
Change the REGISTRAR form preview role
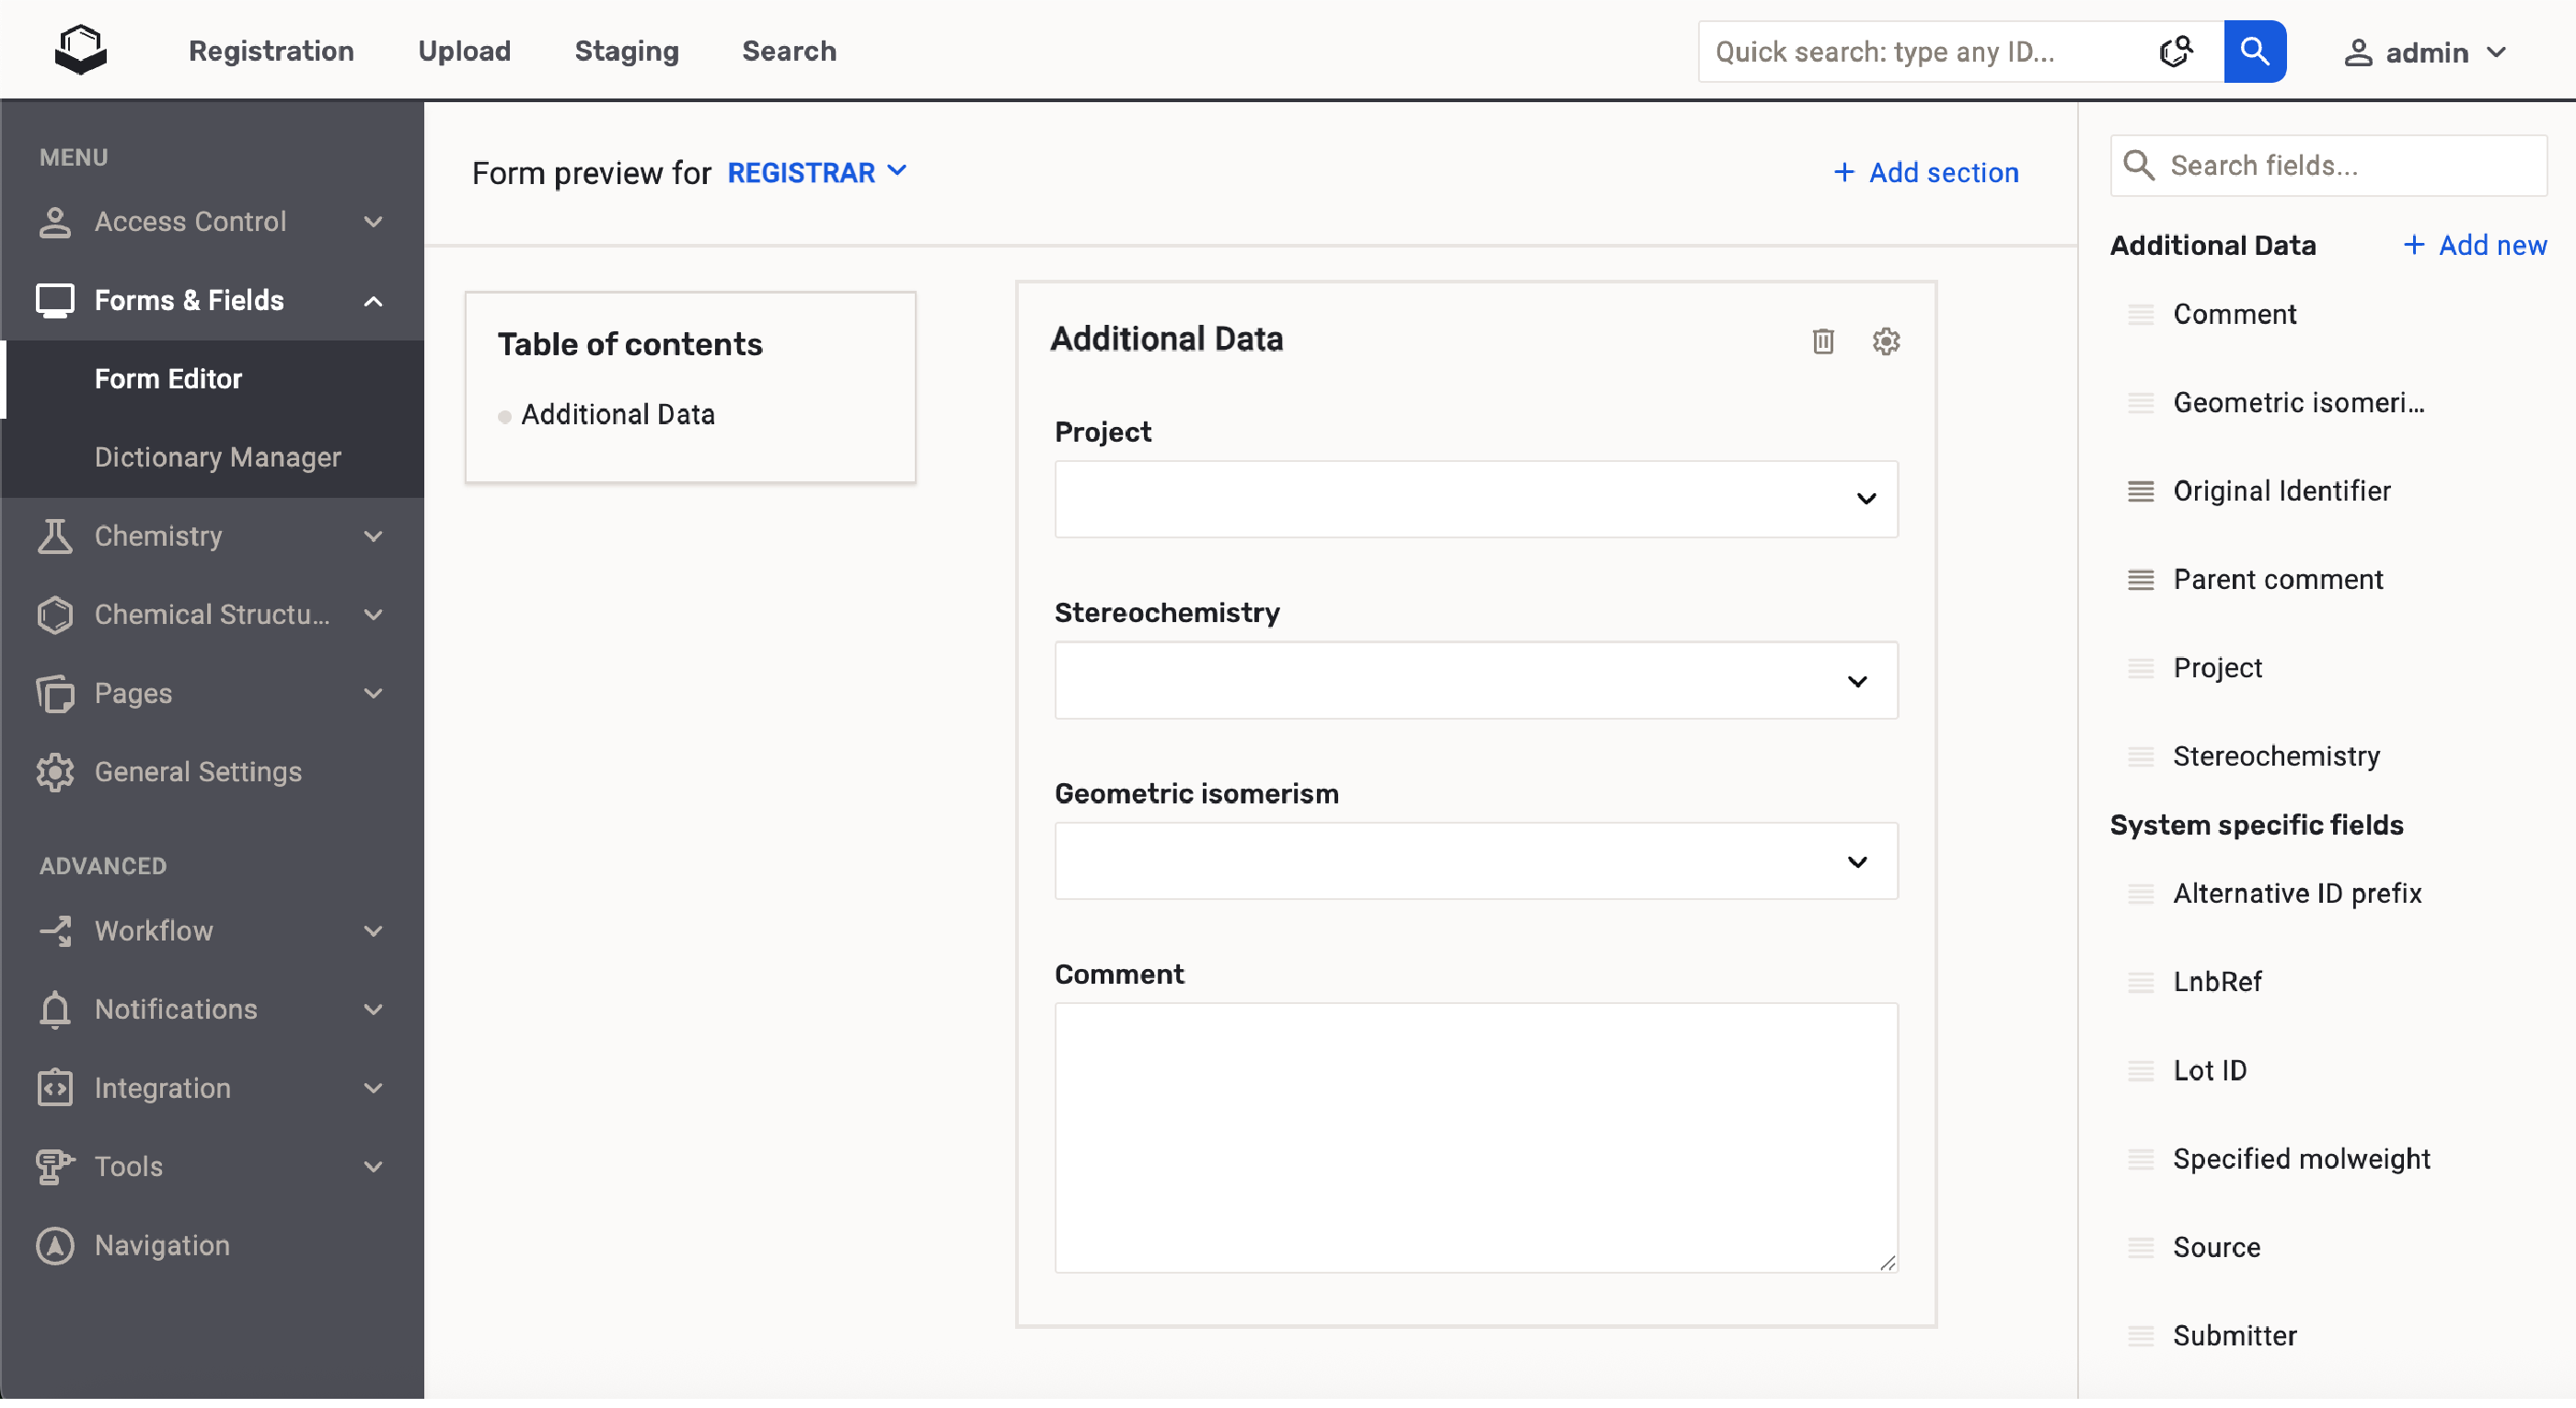tap(816, 173)
